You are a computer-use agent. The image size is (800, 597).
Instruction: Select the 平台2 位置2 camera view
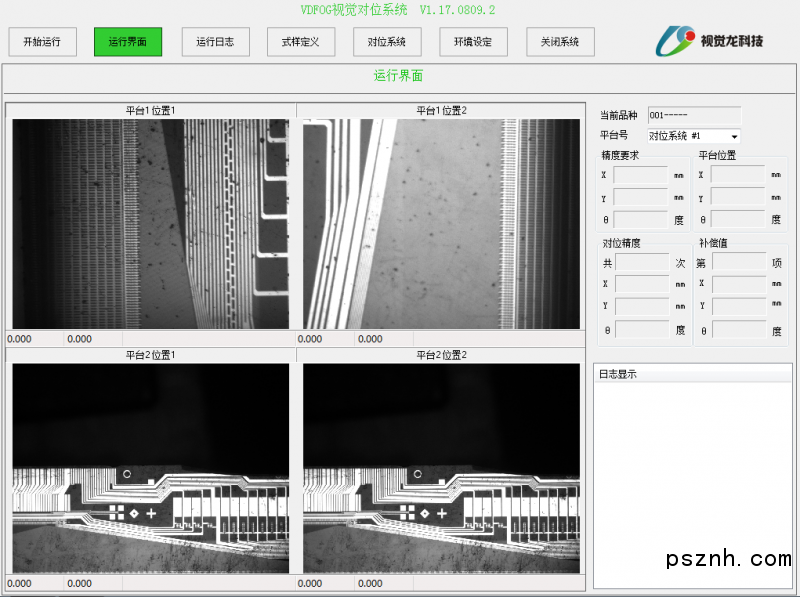click(x=441, y=468)
